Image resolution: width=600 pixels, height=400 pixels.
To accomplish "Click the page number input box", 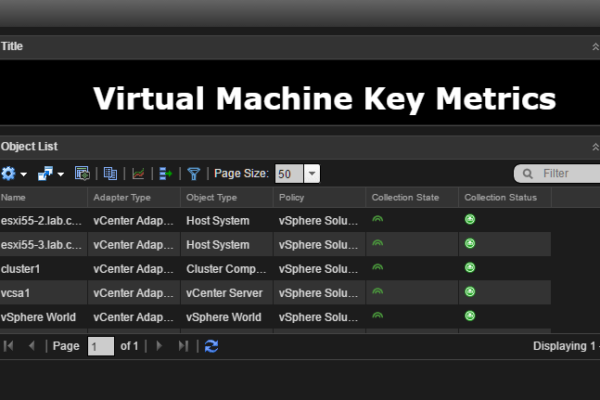I will 101,346.
